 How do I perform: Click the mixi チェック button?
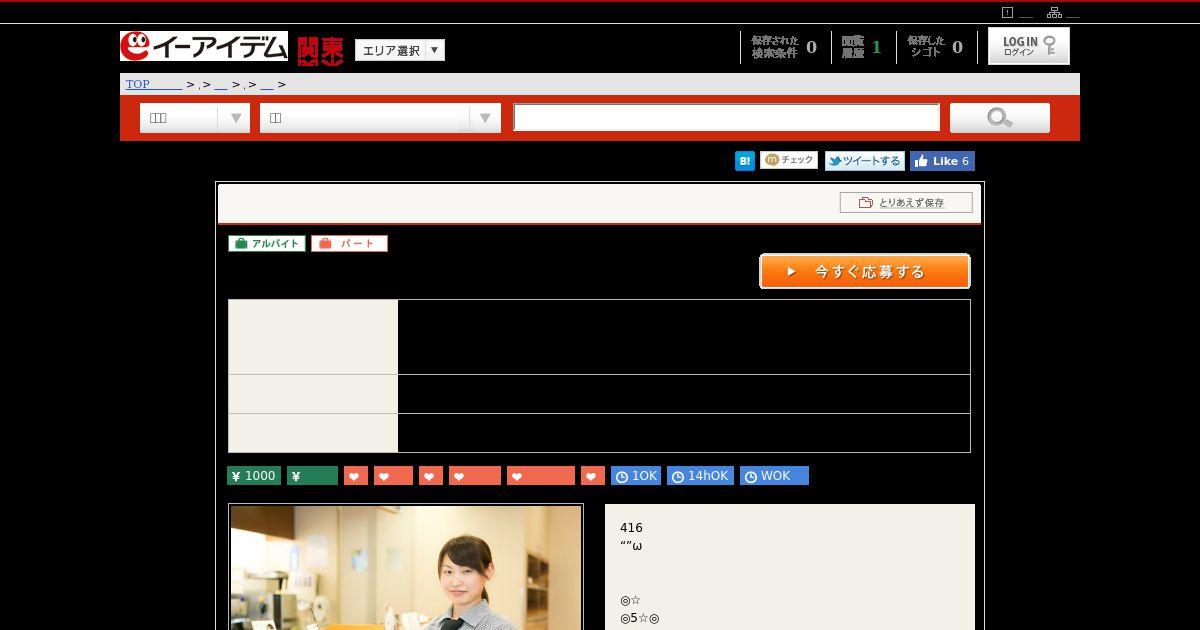pos(789,160)
